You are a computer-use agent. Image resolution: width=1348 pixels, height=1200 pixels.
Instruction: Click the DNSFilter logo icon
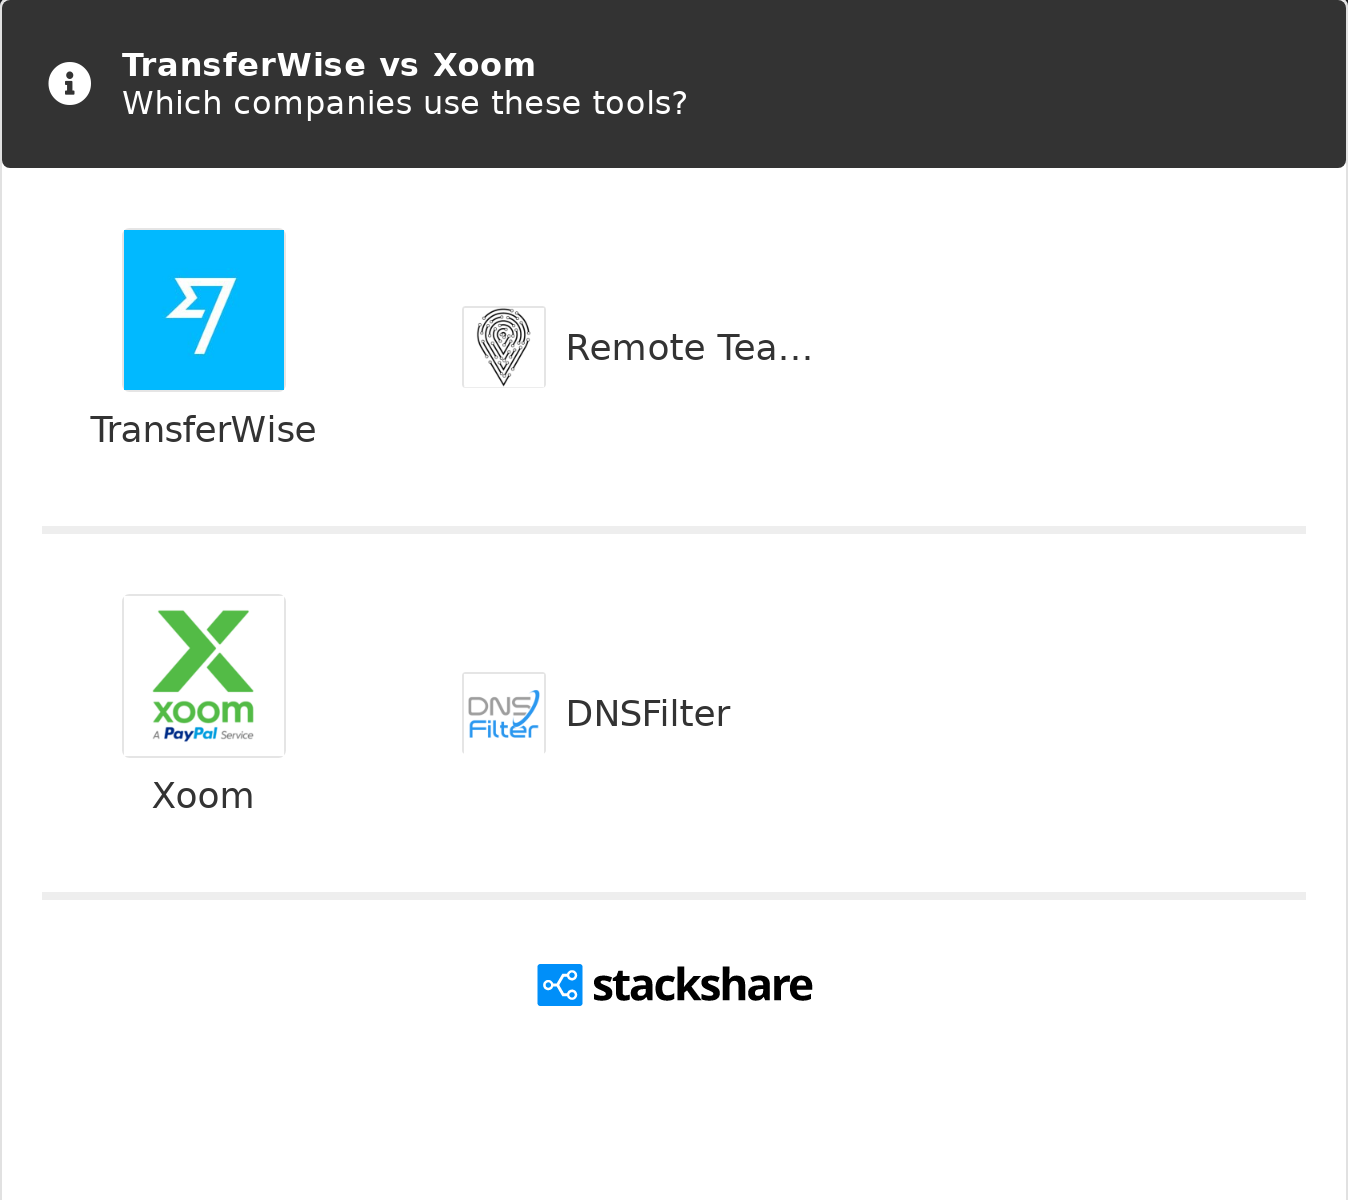(x=504, y=713)
